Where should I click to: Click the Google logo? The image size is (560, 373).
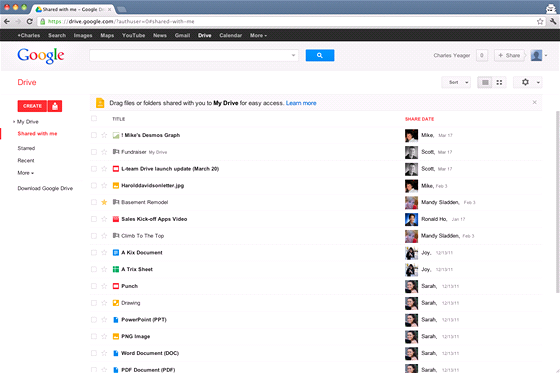[41, 56]
